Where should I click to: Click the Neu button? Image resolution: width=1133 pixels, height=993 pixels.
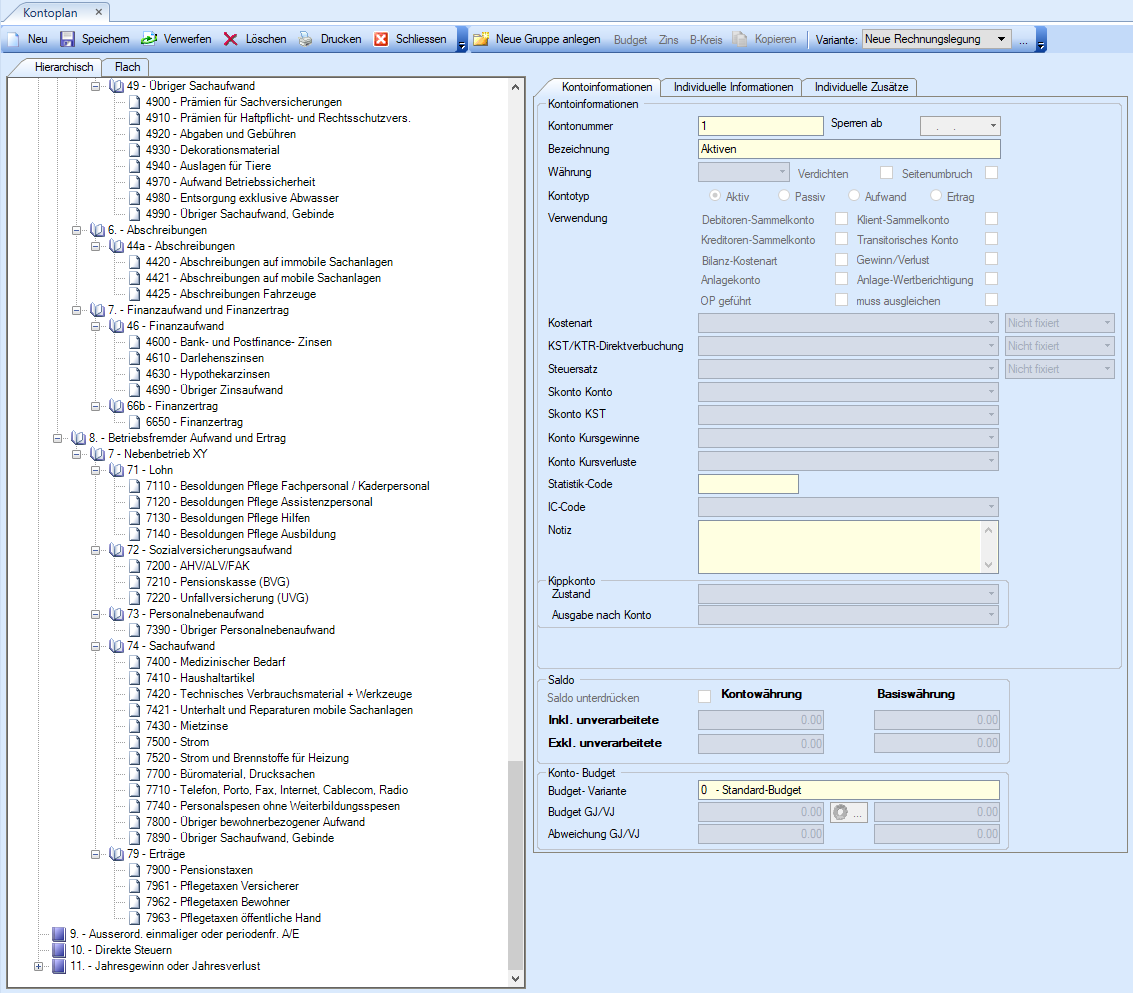click(x=29, y=39)
